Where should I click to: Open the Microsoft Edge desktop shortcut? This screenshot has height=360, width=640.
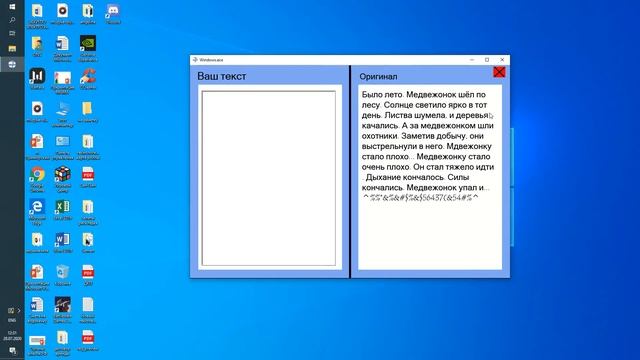37,212
